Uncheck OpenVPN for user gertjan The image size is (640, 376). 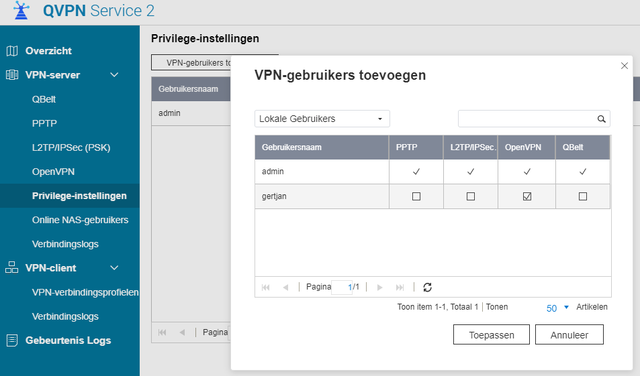pyautogui.click(x=527, y=196)
